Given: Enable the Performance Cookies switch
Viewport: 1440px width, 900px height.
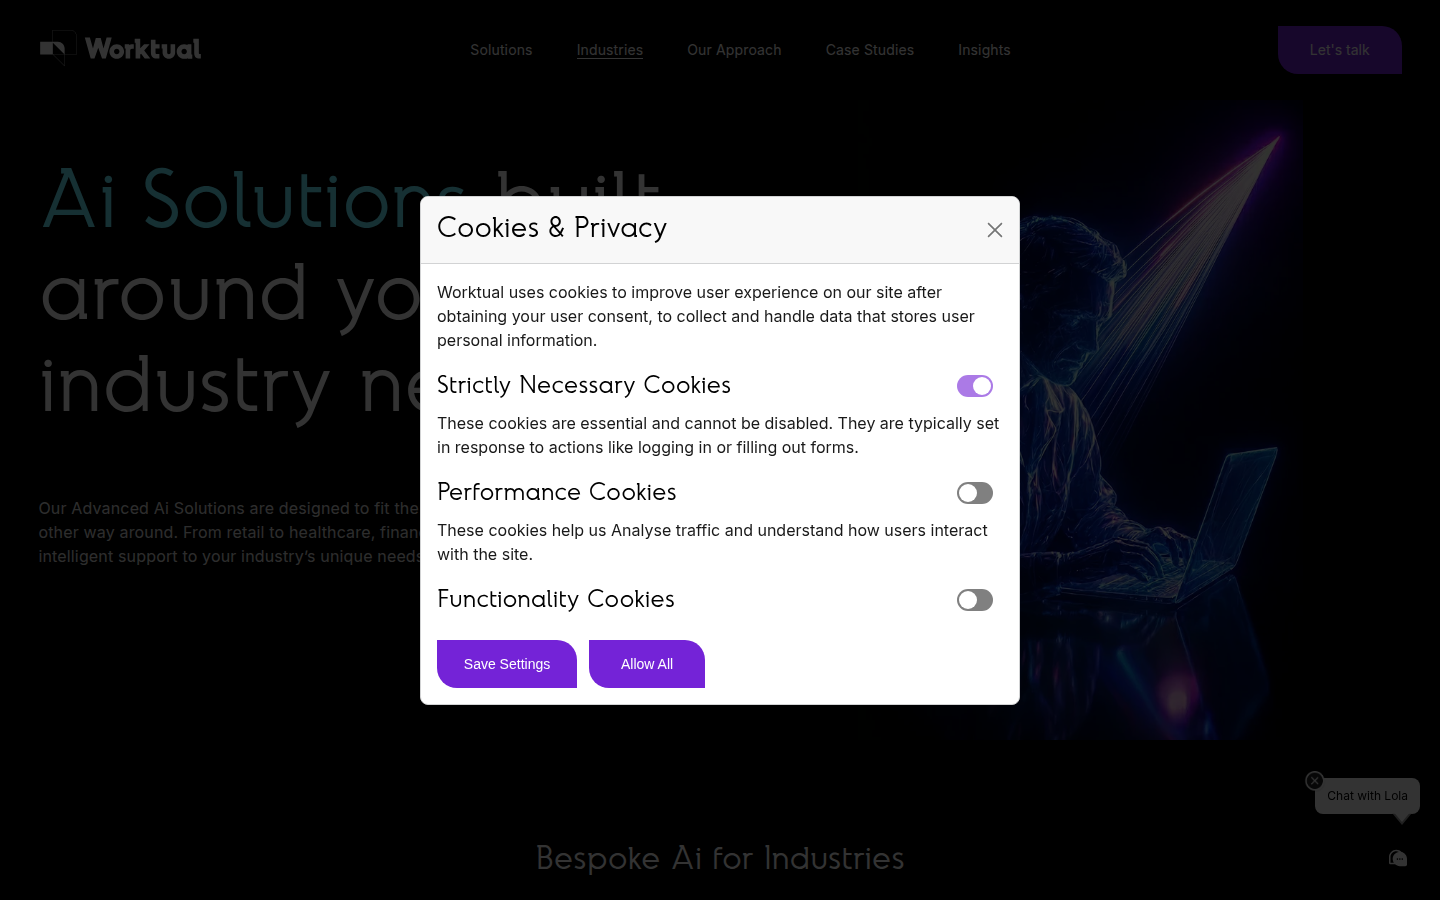Looking at the screenshot, I should point(974,493).
